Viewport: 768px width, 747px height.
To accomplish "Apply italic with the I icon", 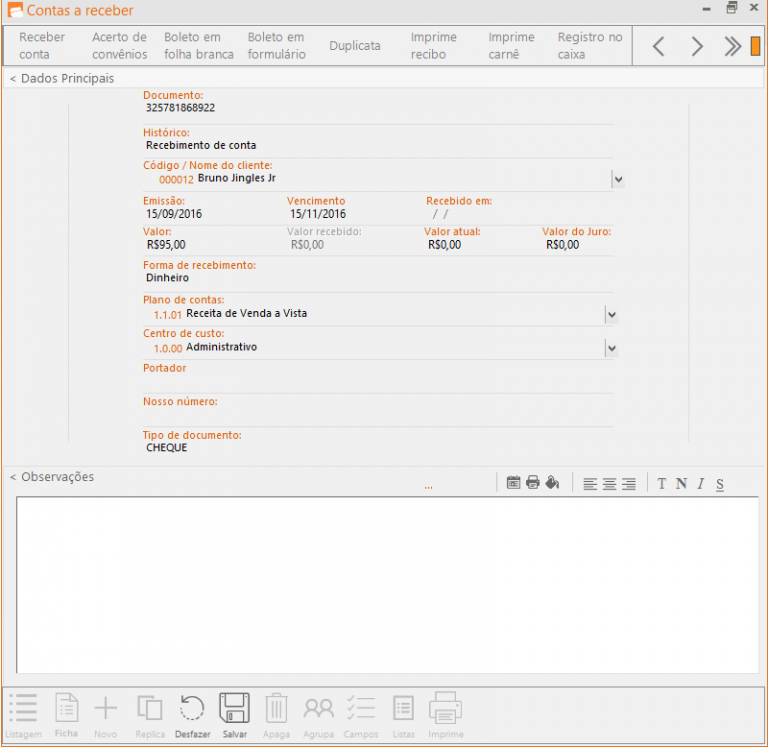I will tap(701, 484).
